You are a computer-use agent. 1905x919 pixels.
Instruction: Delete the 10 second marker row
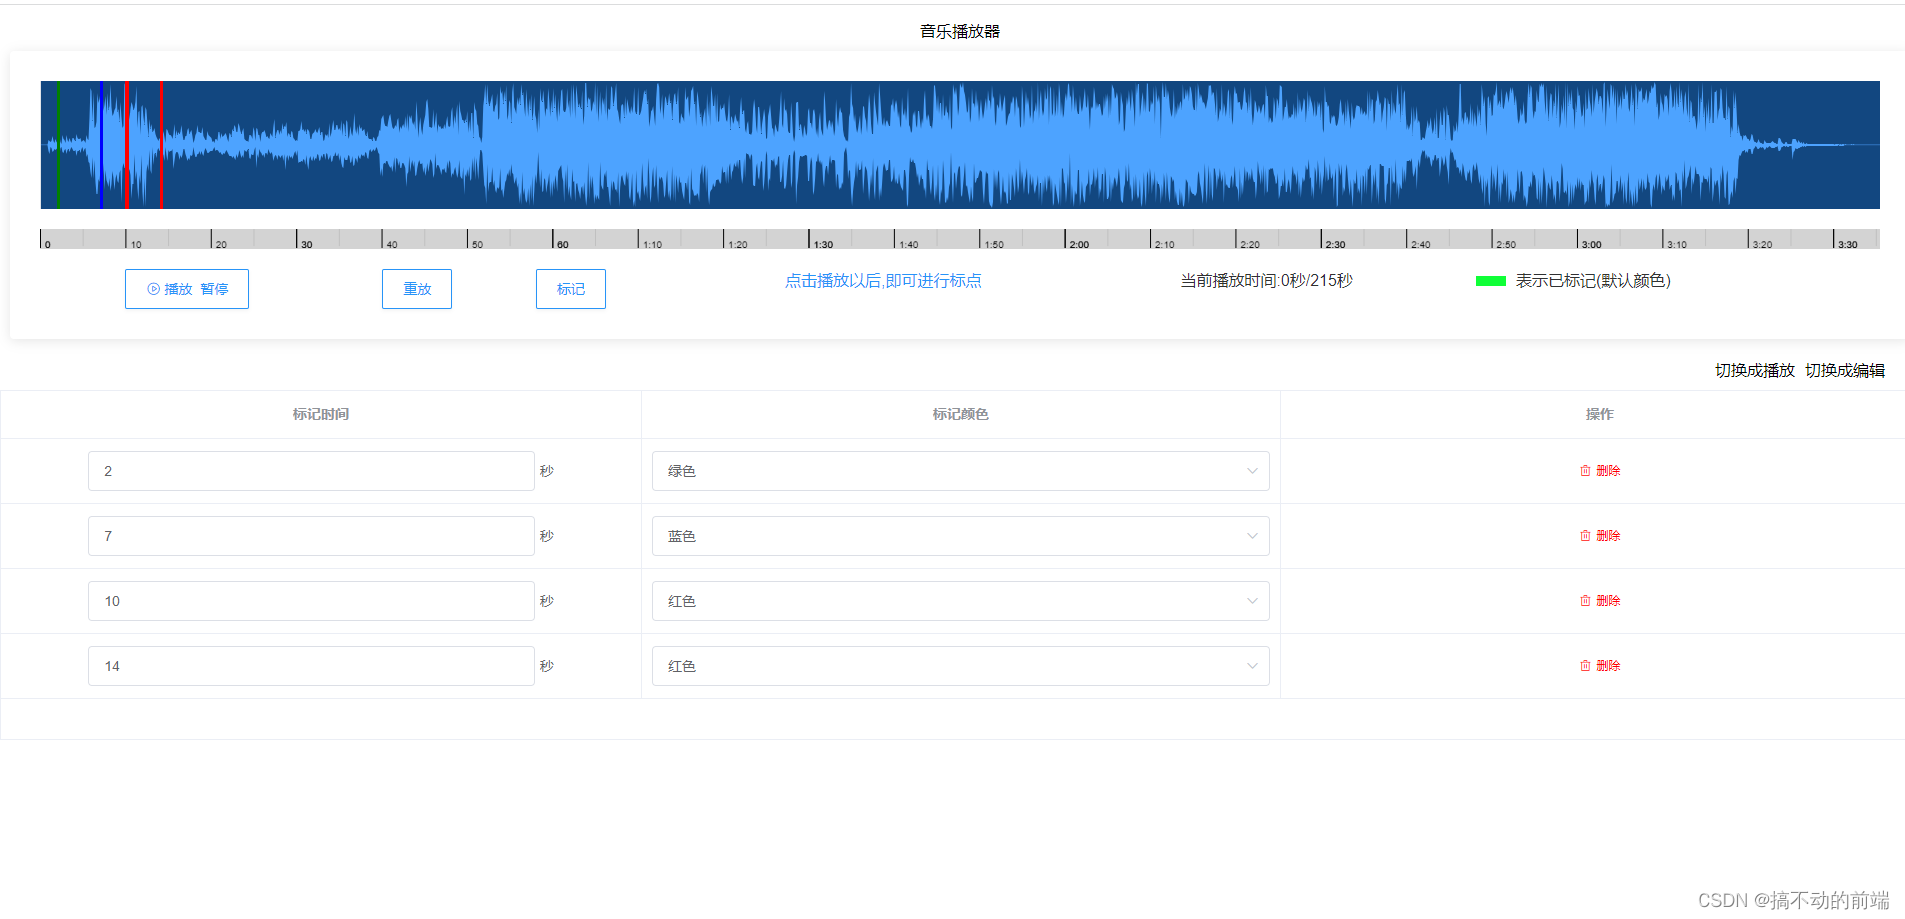(1600, 601)
